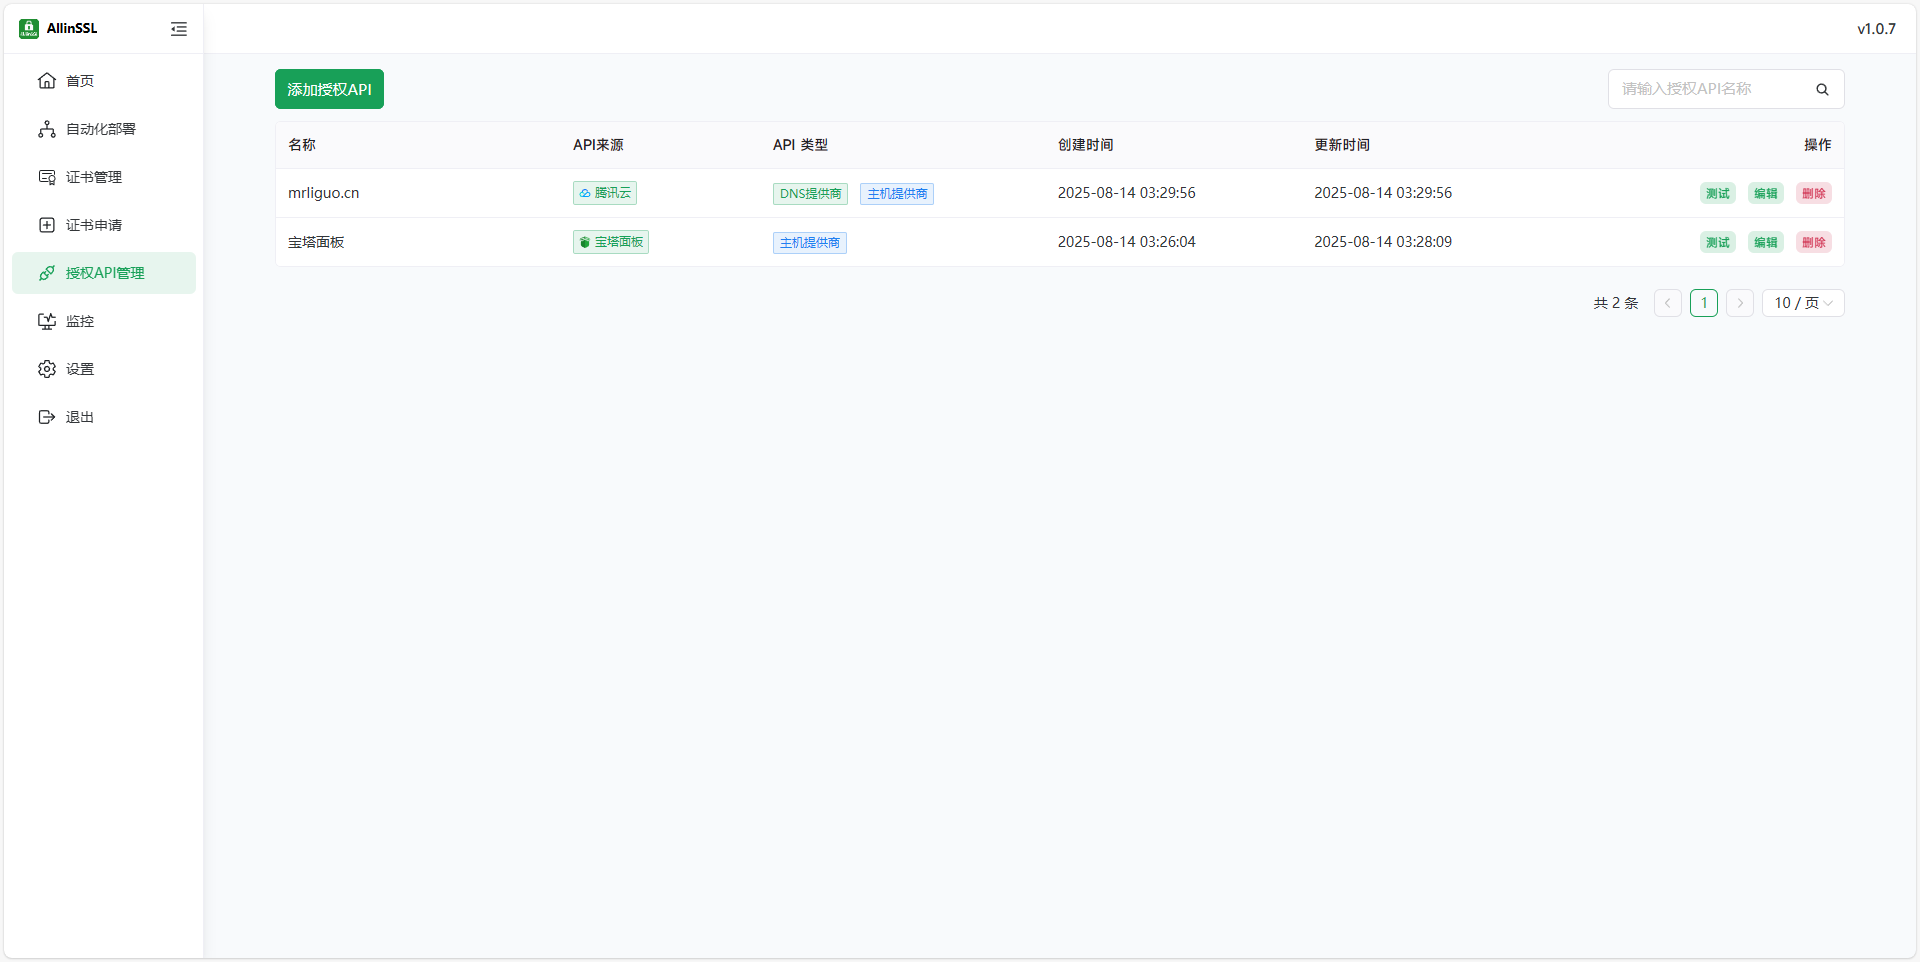
Task: Click the 添加授权API button
Action: click(329, 89)
